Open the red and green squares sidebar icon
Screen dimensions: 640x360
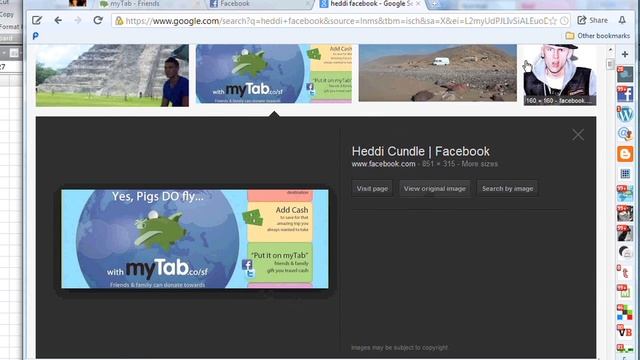tap(624, 312)
